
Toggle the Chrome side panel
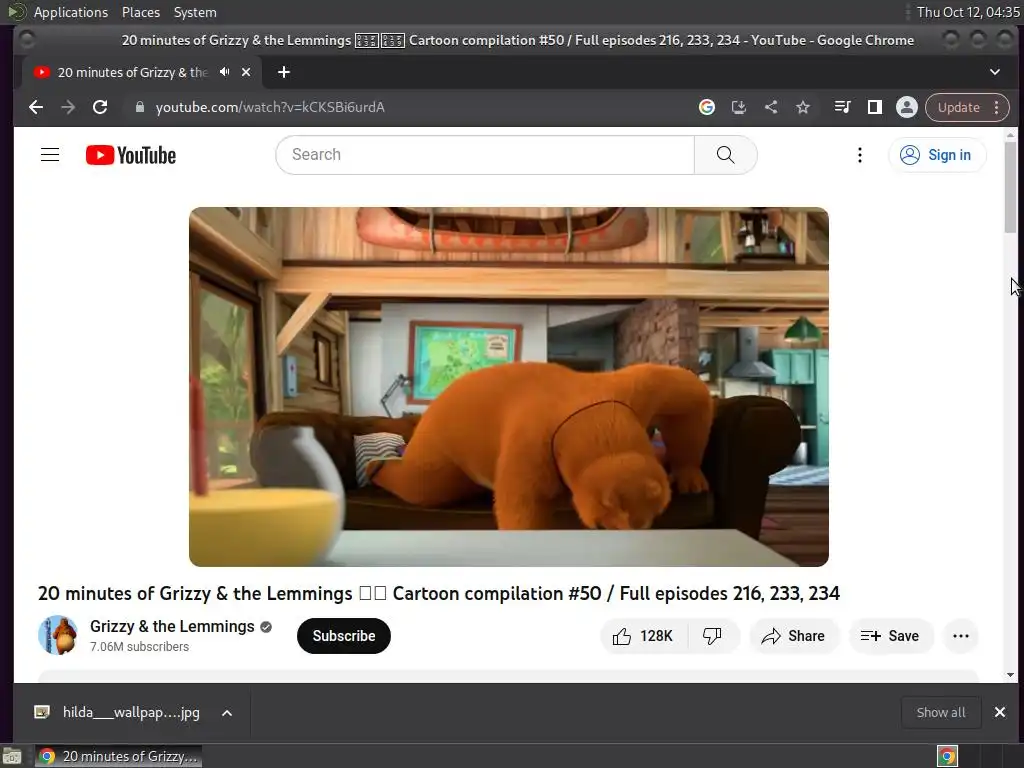click(875, 107)
